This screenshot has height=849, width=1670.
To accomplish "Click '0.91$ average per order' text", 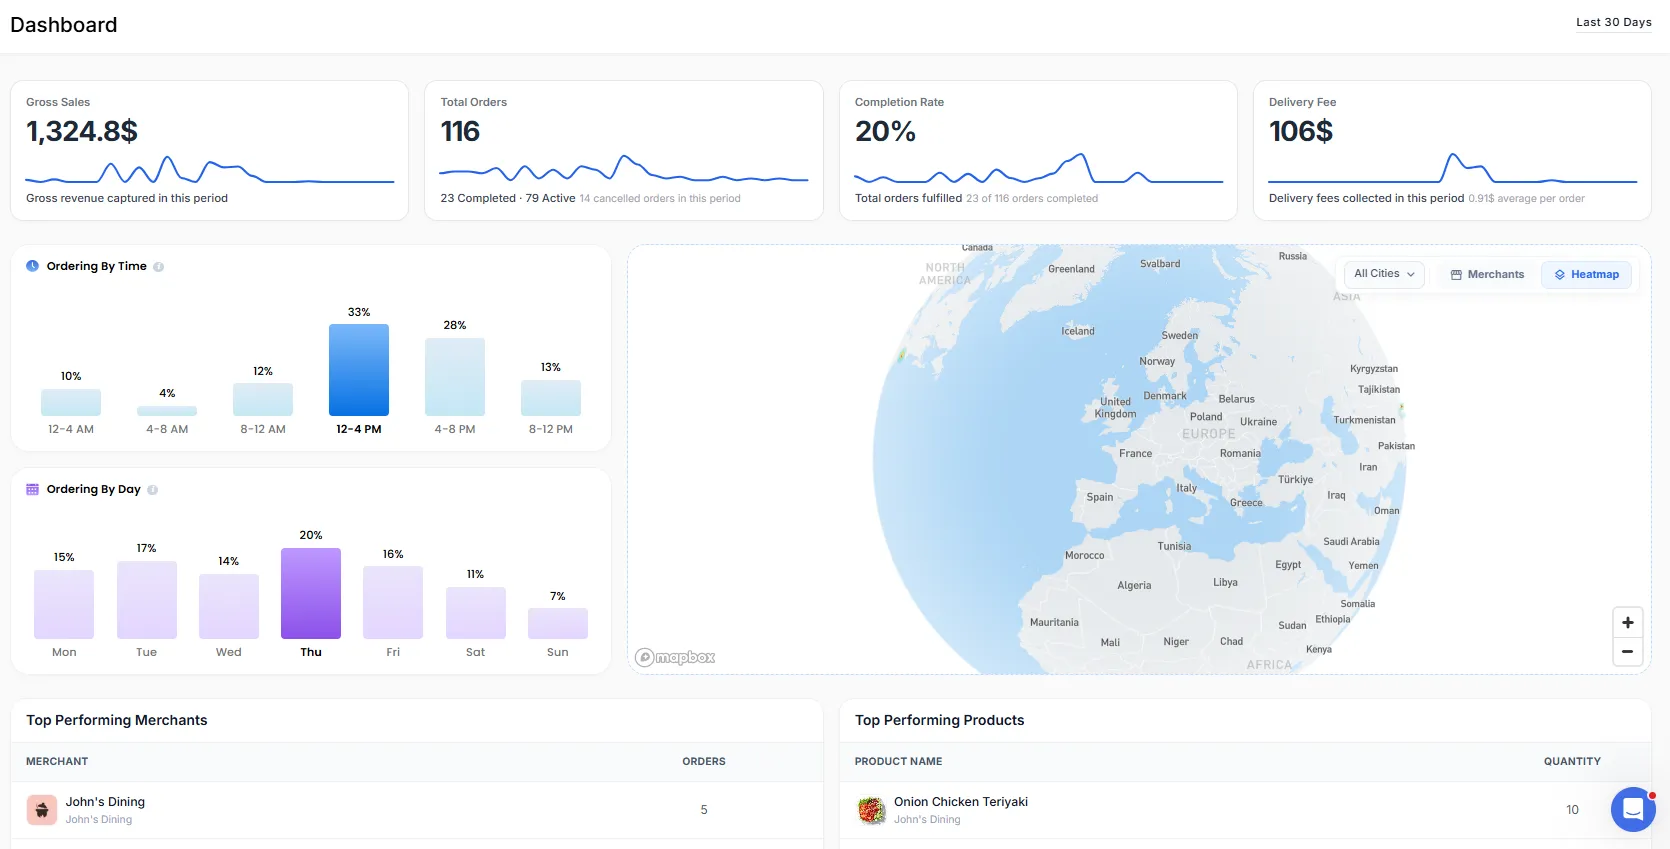I will 1526,198.
